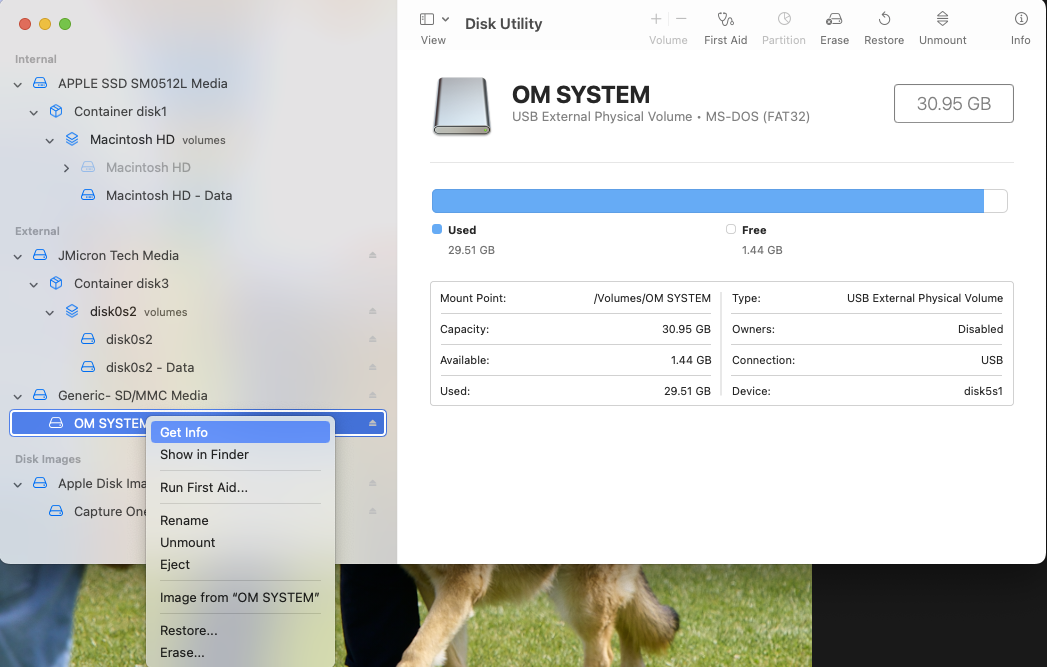
Task: Click the Erase toolbar icon
Action: 834,20
